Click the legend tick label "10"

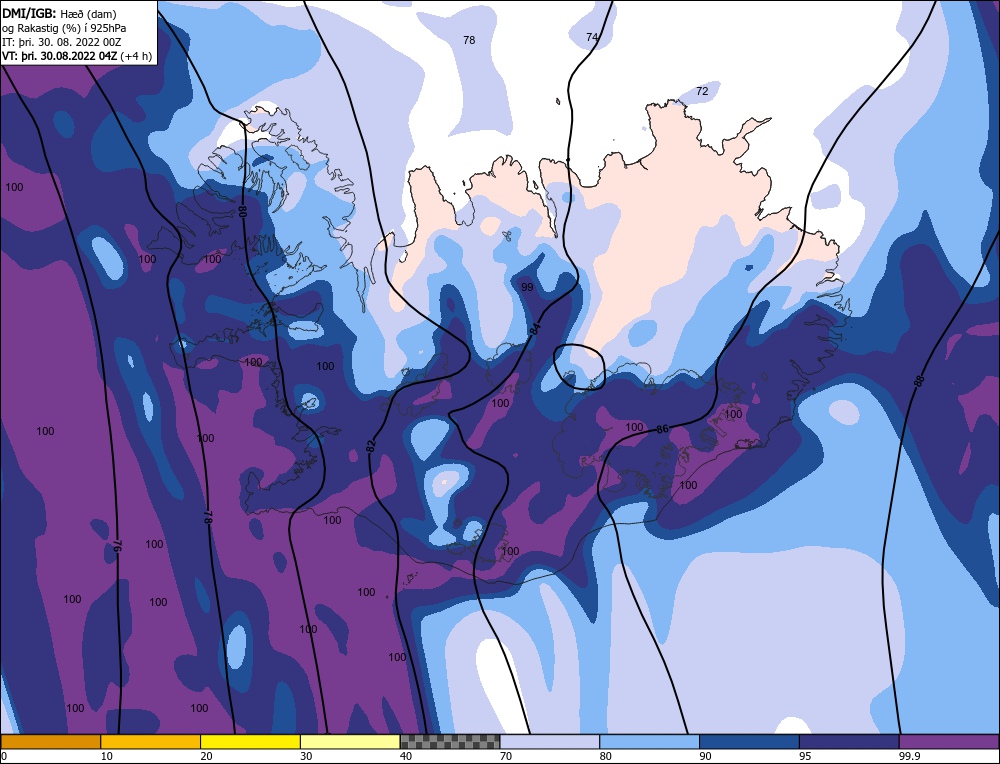106,756
